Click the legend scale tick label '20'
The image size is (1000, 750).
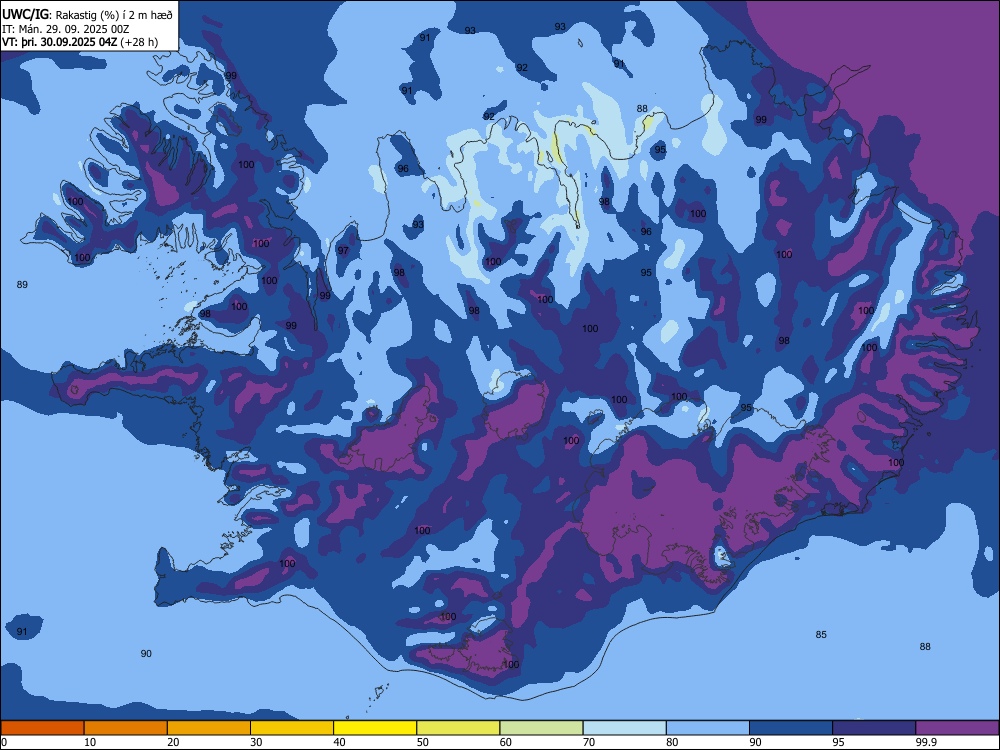pos(173,742)
